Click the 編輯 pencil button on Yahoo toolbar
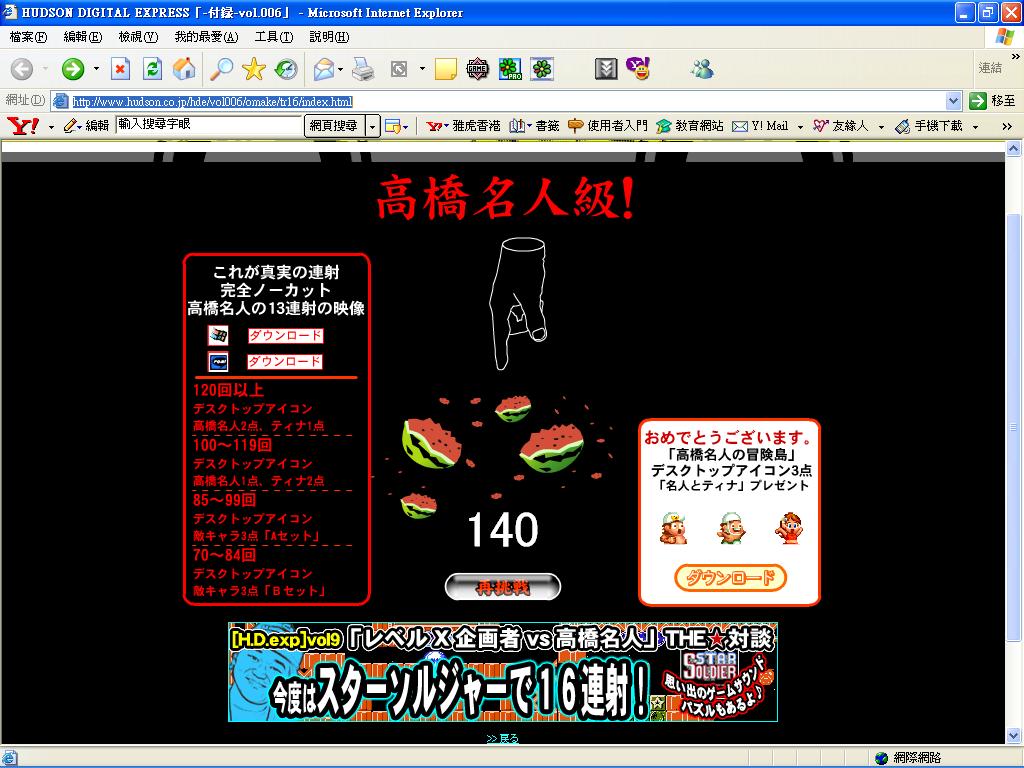The width and height of the screenshot is (1024, 768). pos(86,125)
